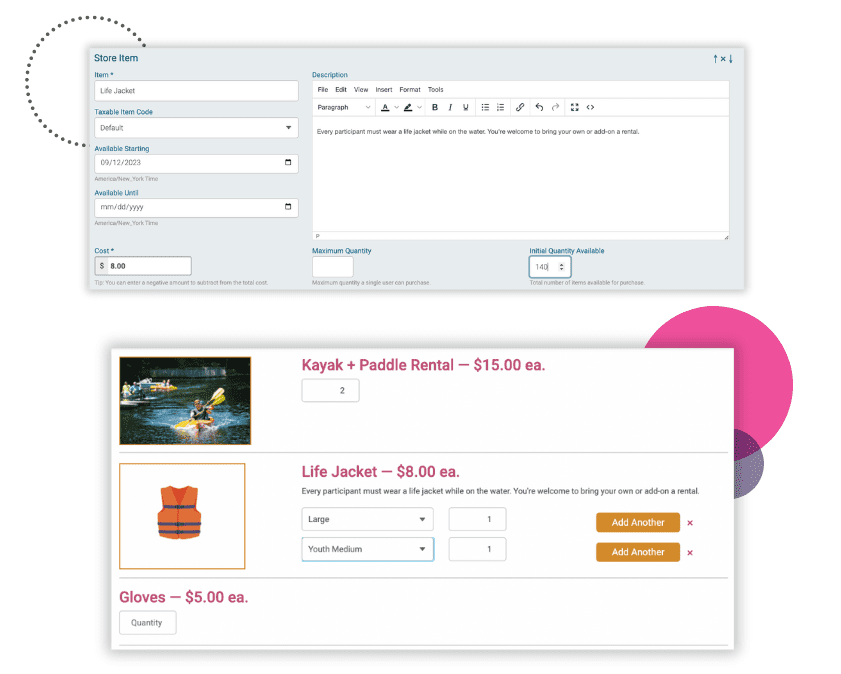
Task: Click the Cost field showing 8.00
Action: click(143, 266)
